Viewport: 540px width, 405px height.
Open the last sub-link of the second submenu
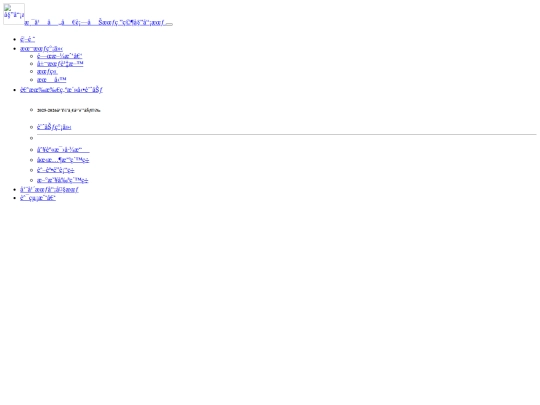63,180
